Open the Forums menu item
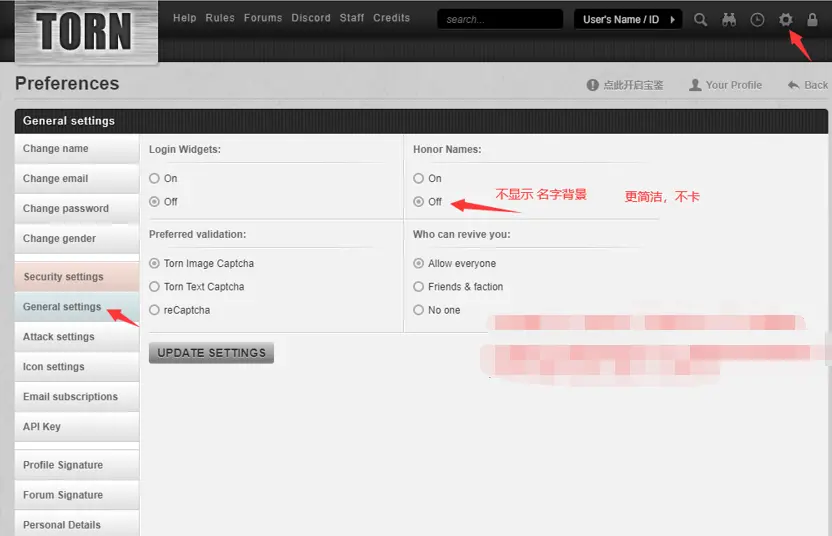This screenshot has height=536, width=832. tap(263, 18)
